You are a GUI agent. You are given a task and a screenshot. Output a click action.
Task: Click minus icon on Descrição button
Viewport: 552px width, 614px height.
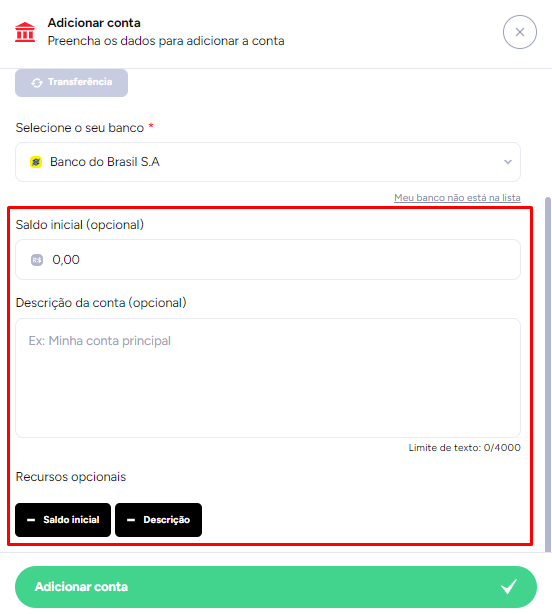click(131, 520)
